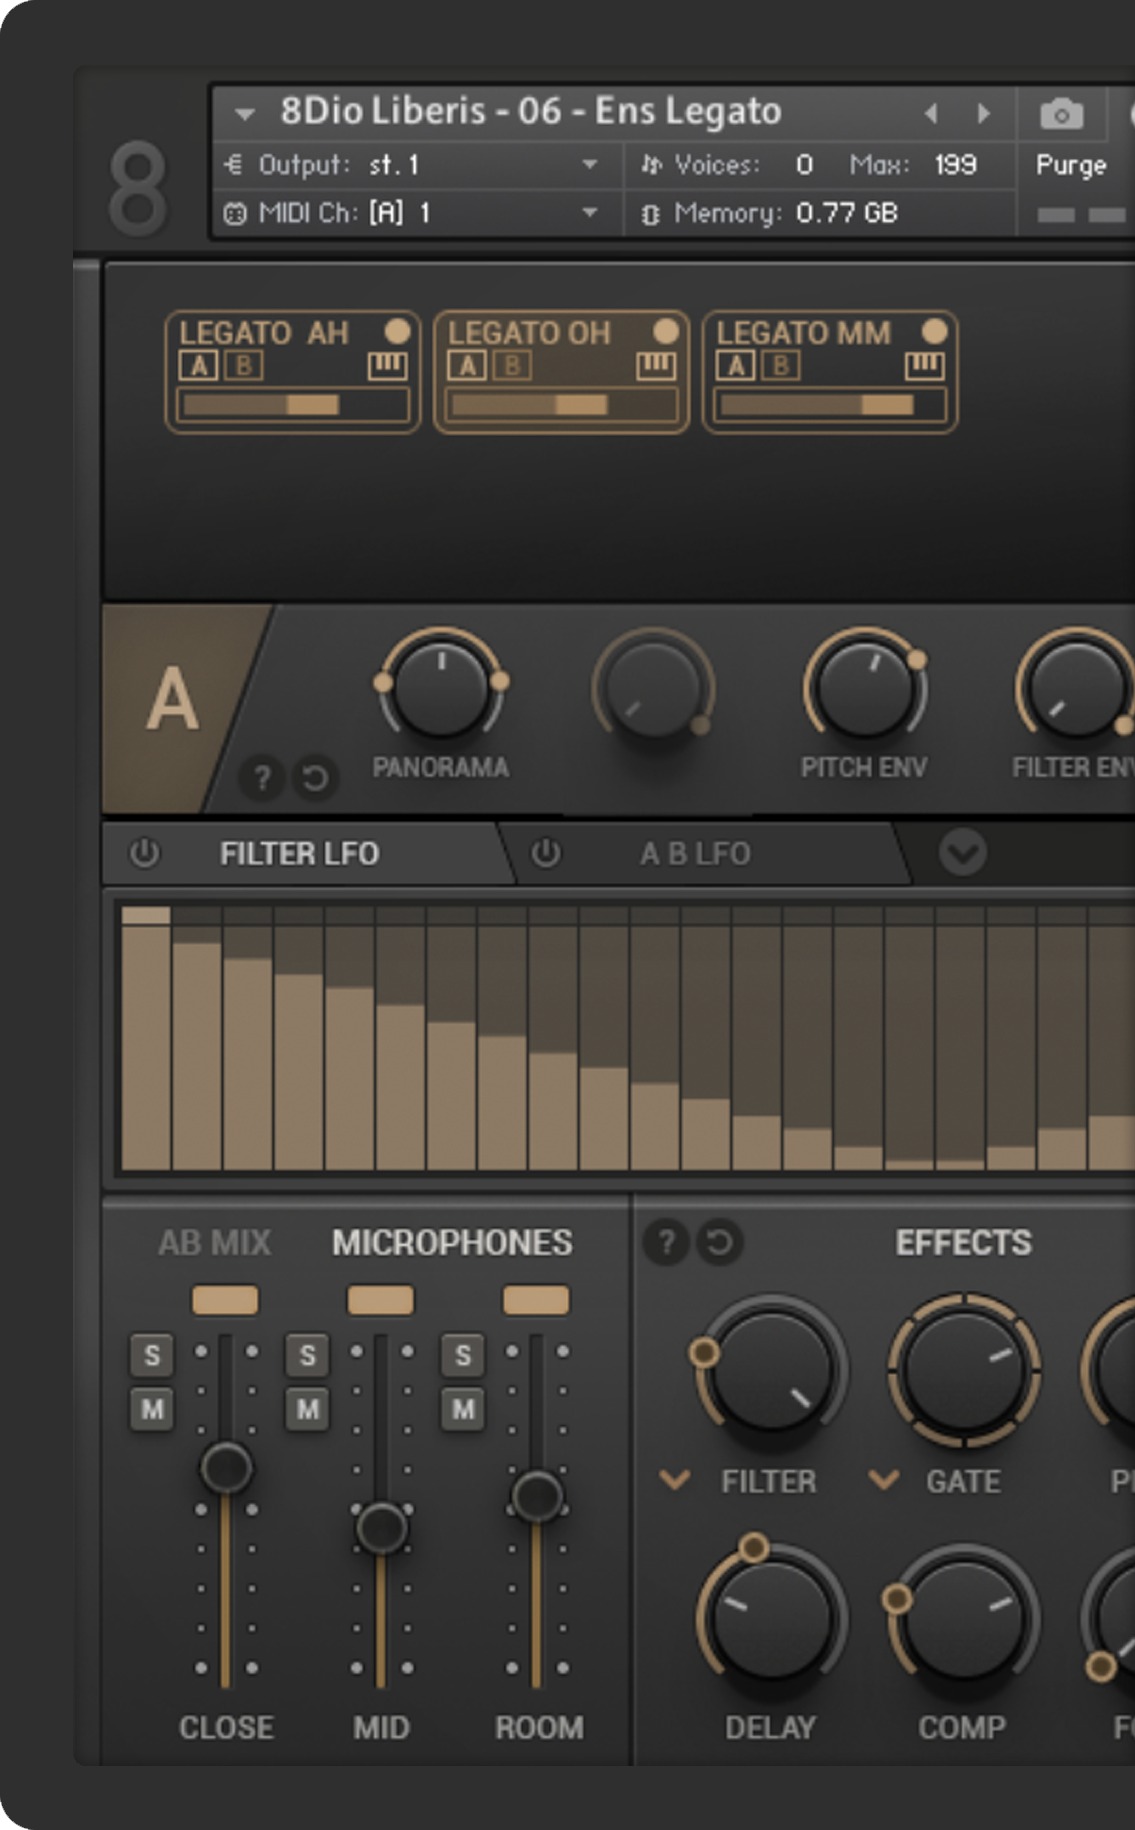
Task: Mute the Mid microphone
Action: 307,1409
